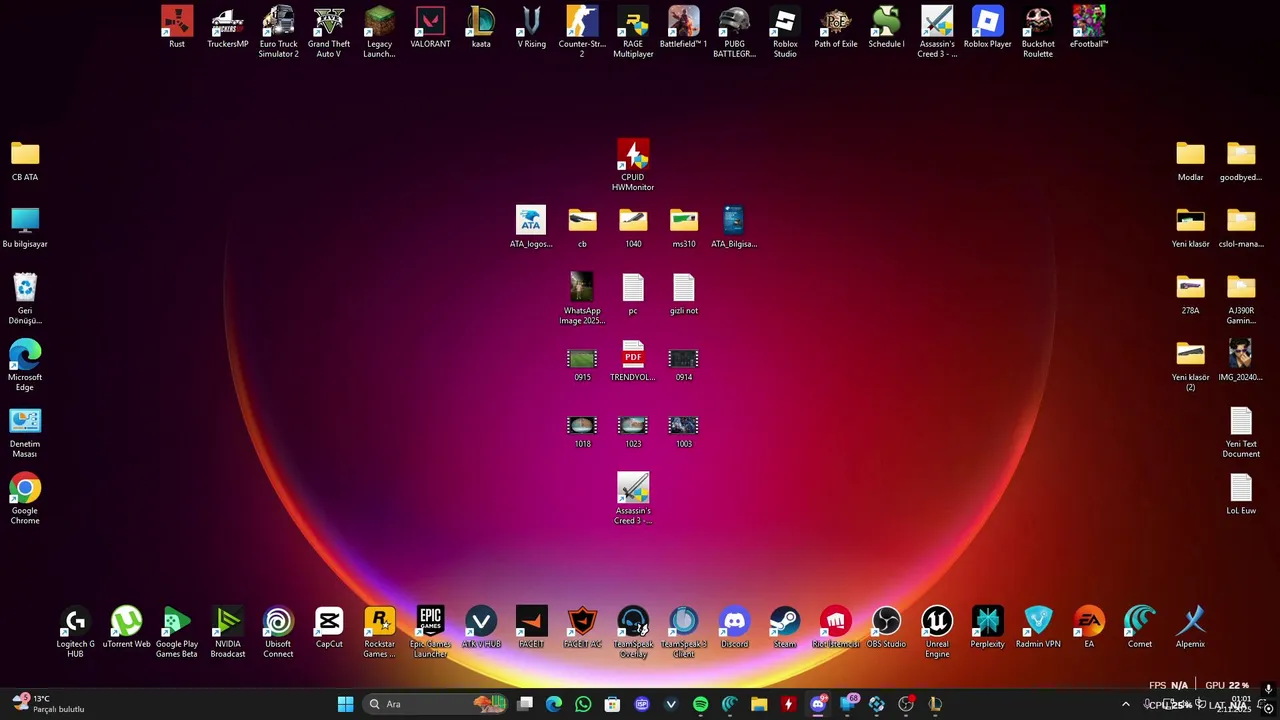Image resolution: width=1280 pixels, height=720 pixels.
Task: Open the CapCut desktop shortcut
Action: pyautogui.click(x=329, y=627)
